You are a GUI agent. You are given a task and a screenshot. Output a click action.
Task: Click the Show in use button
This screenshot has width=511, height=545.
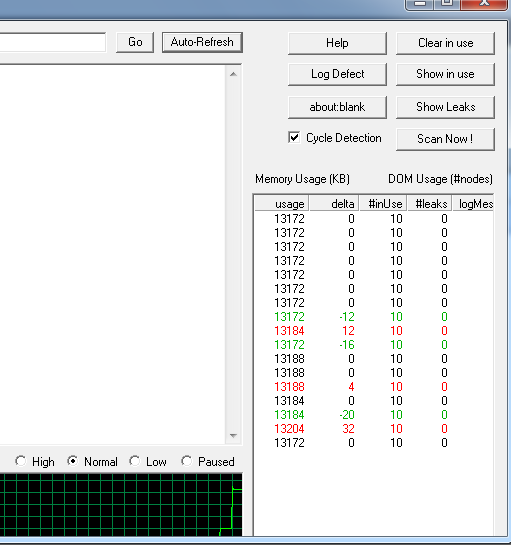point(445,74)
